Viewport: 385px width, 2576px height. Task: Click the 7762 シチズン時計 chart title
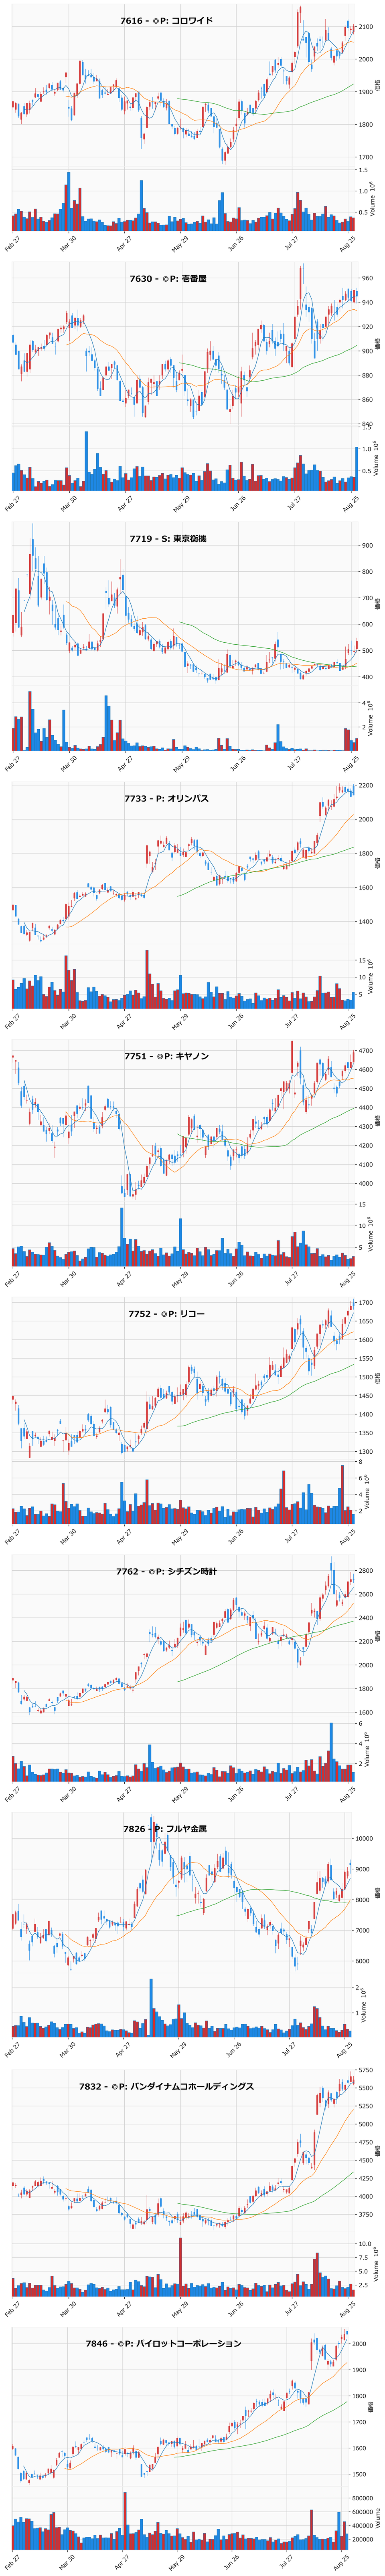pyautogui.click(x=166, y=1572)
